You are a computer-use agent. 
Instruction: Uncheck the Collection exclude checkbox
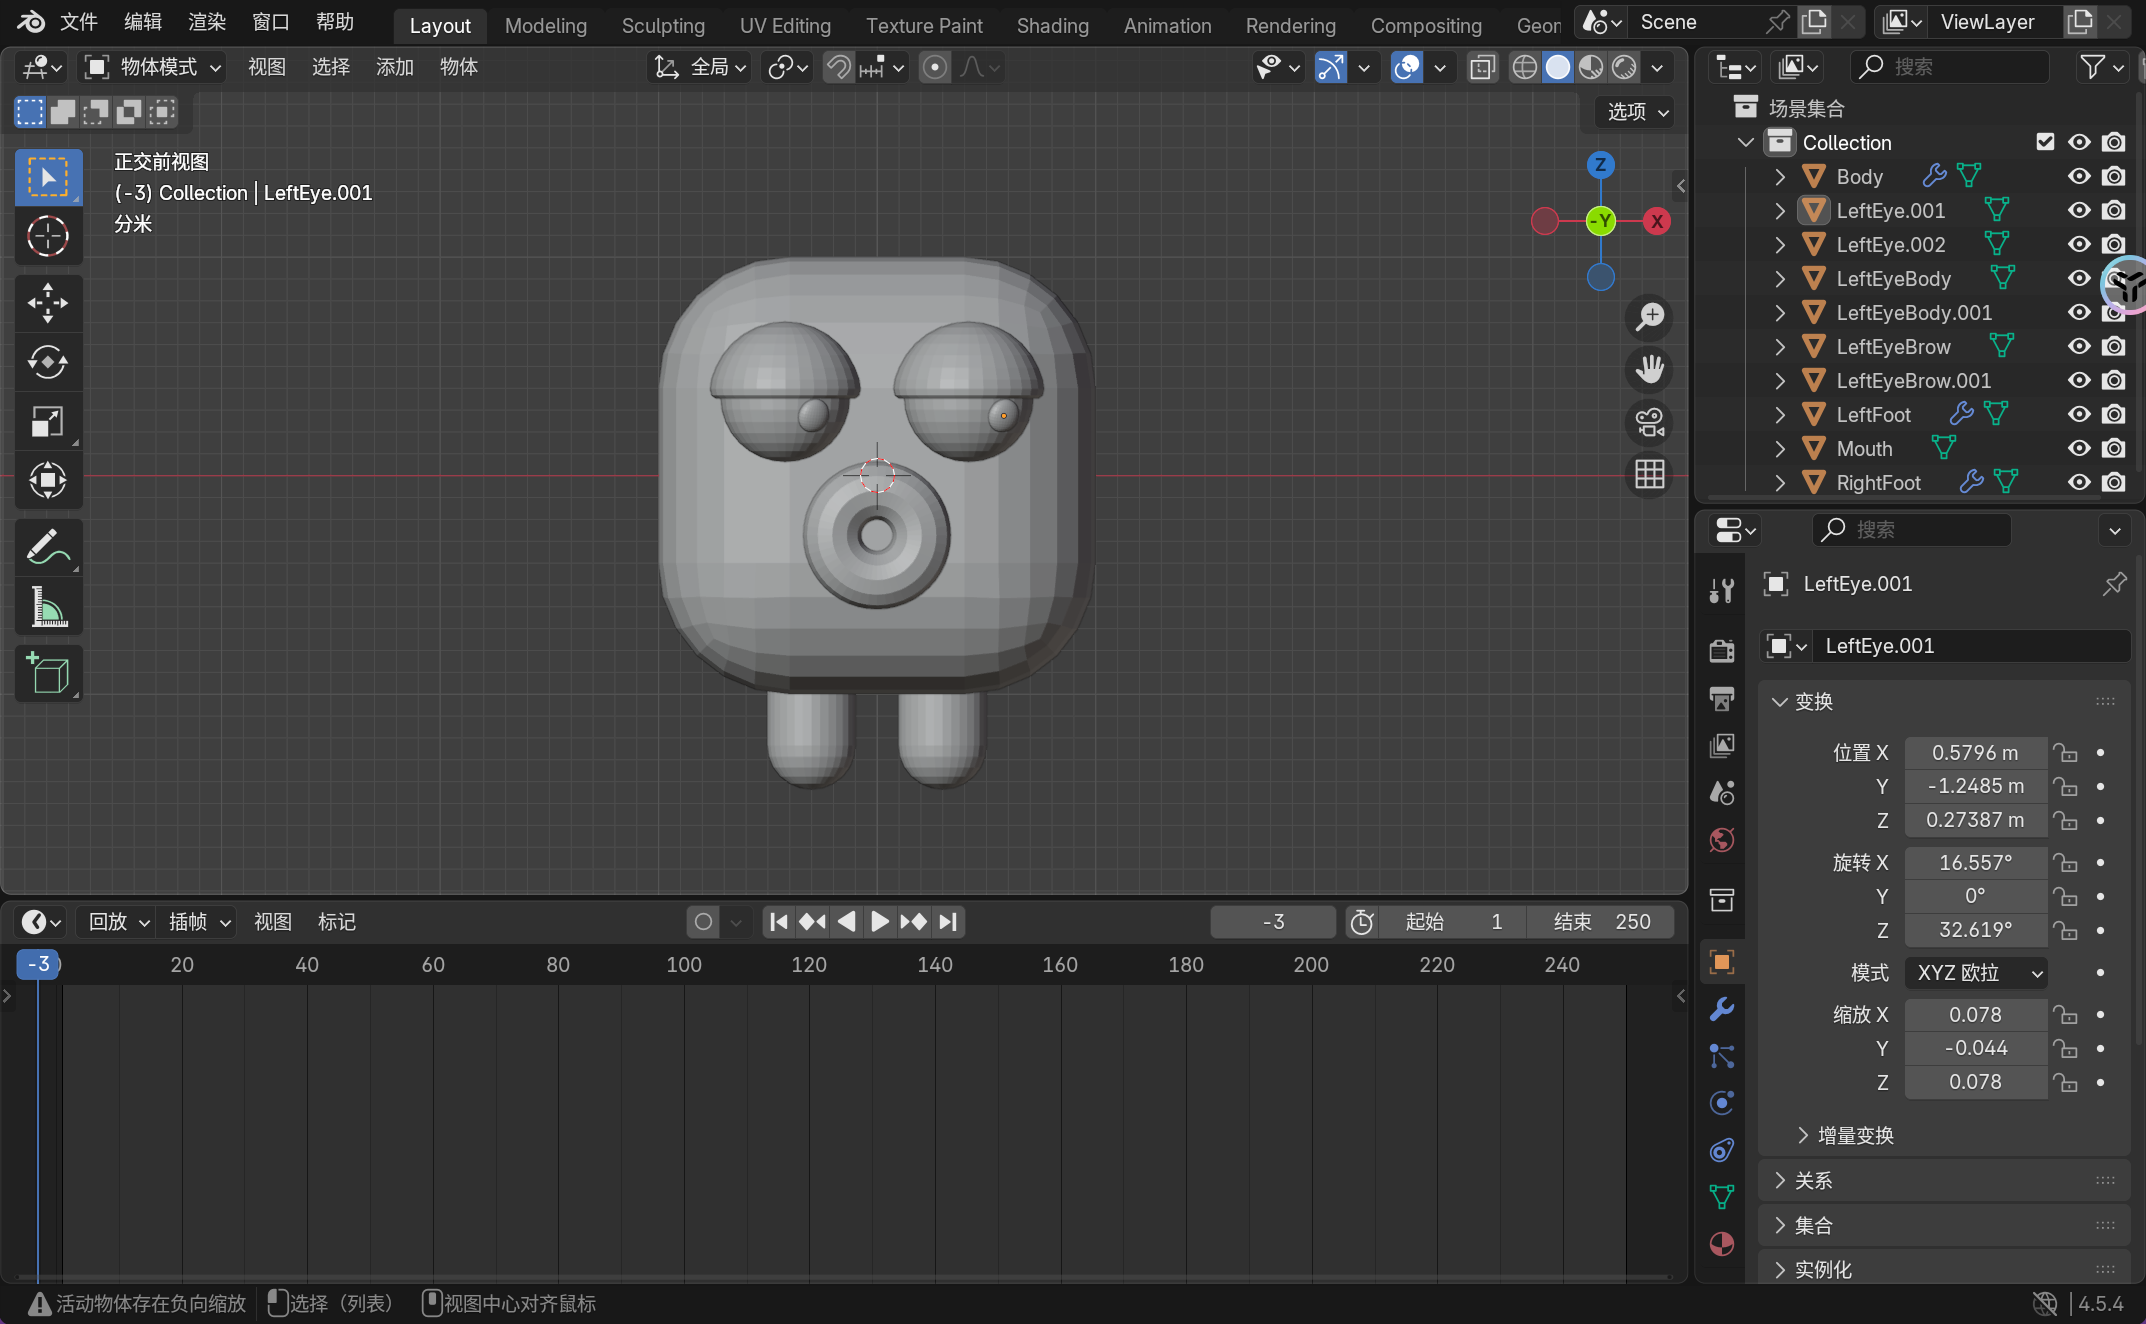click(x=2045, y=142)
